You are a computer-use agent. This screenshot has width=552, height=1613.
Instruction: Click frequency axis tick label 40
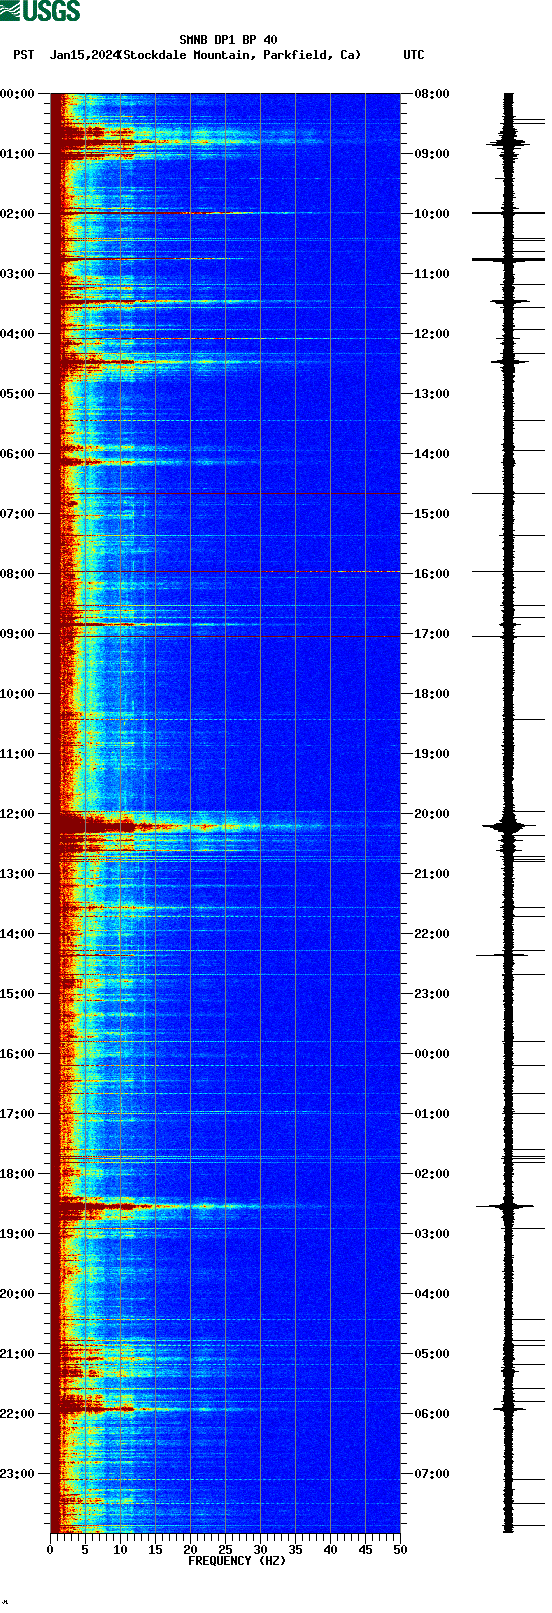330,1550
